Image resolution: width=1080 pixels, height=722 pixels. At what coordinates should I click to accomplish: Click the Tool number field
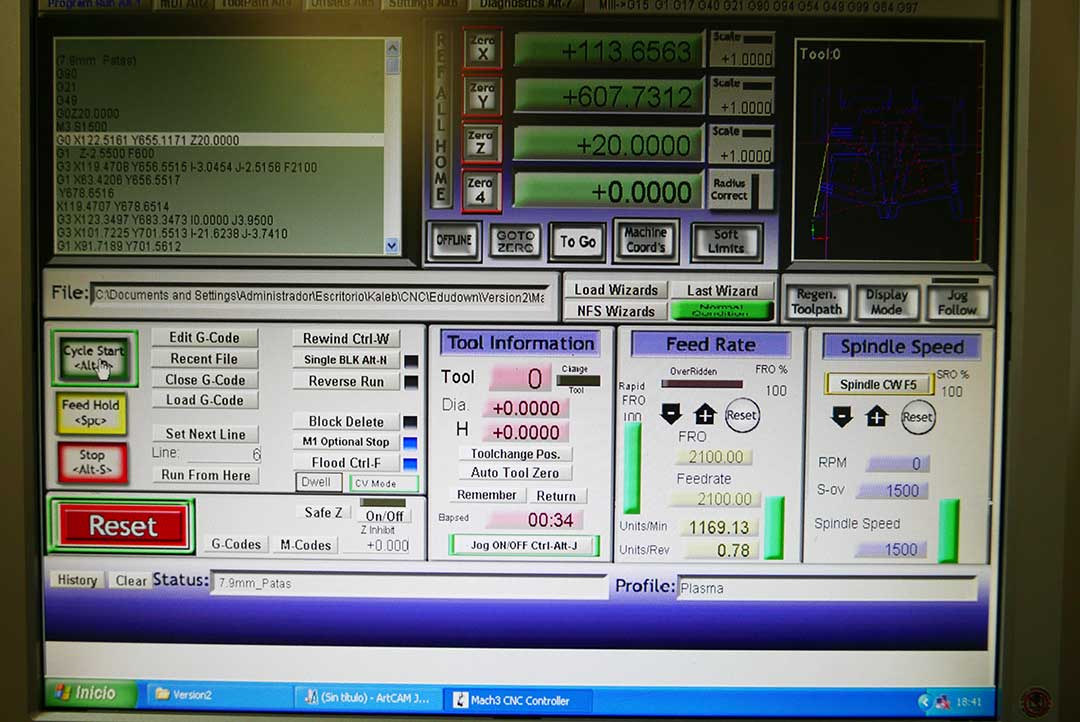[x=520, y=378]
